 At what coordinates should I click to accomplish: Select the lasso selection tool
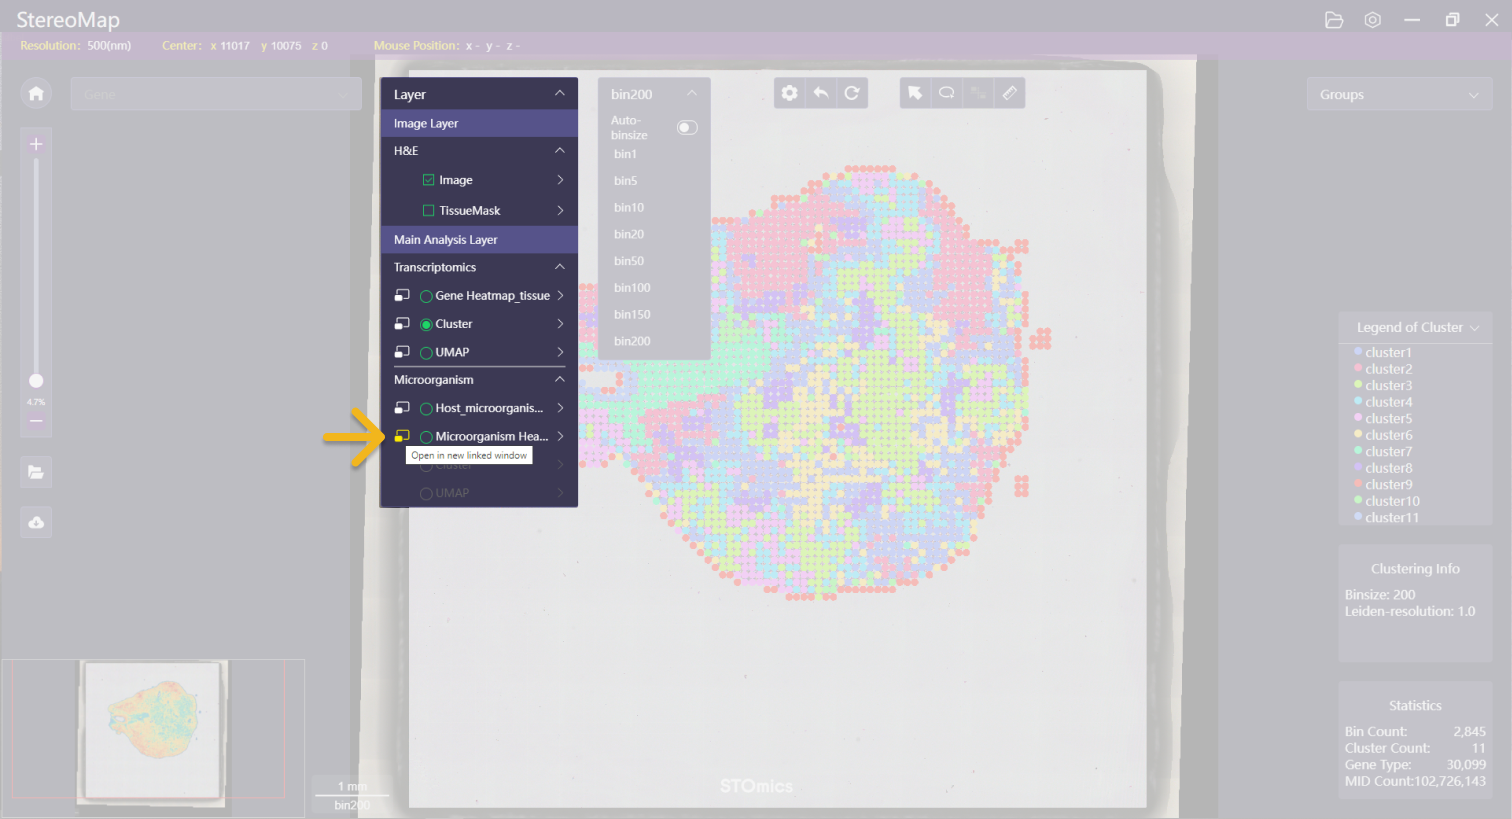click(x=946, y=93)
